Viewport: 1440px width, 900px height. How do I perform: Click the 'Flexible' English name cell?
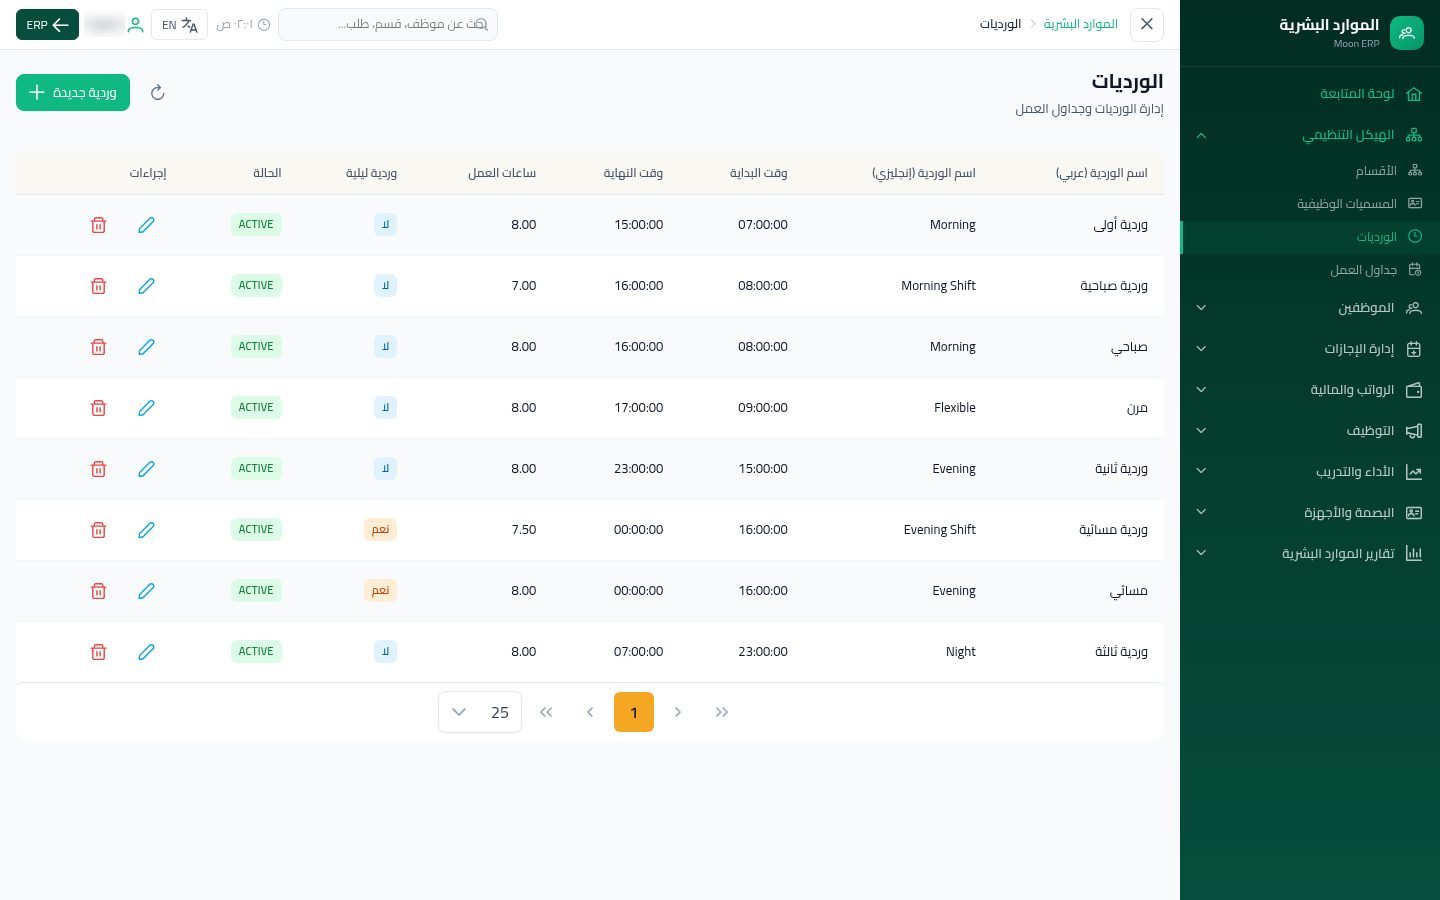[x=955, y=408]
